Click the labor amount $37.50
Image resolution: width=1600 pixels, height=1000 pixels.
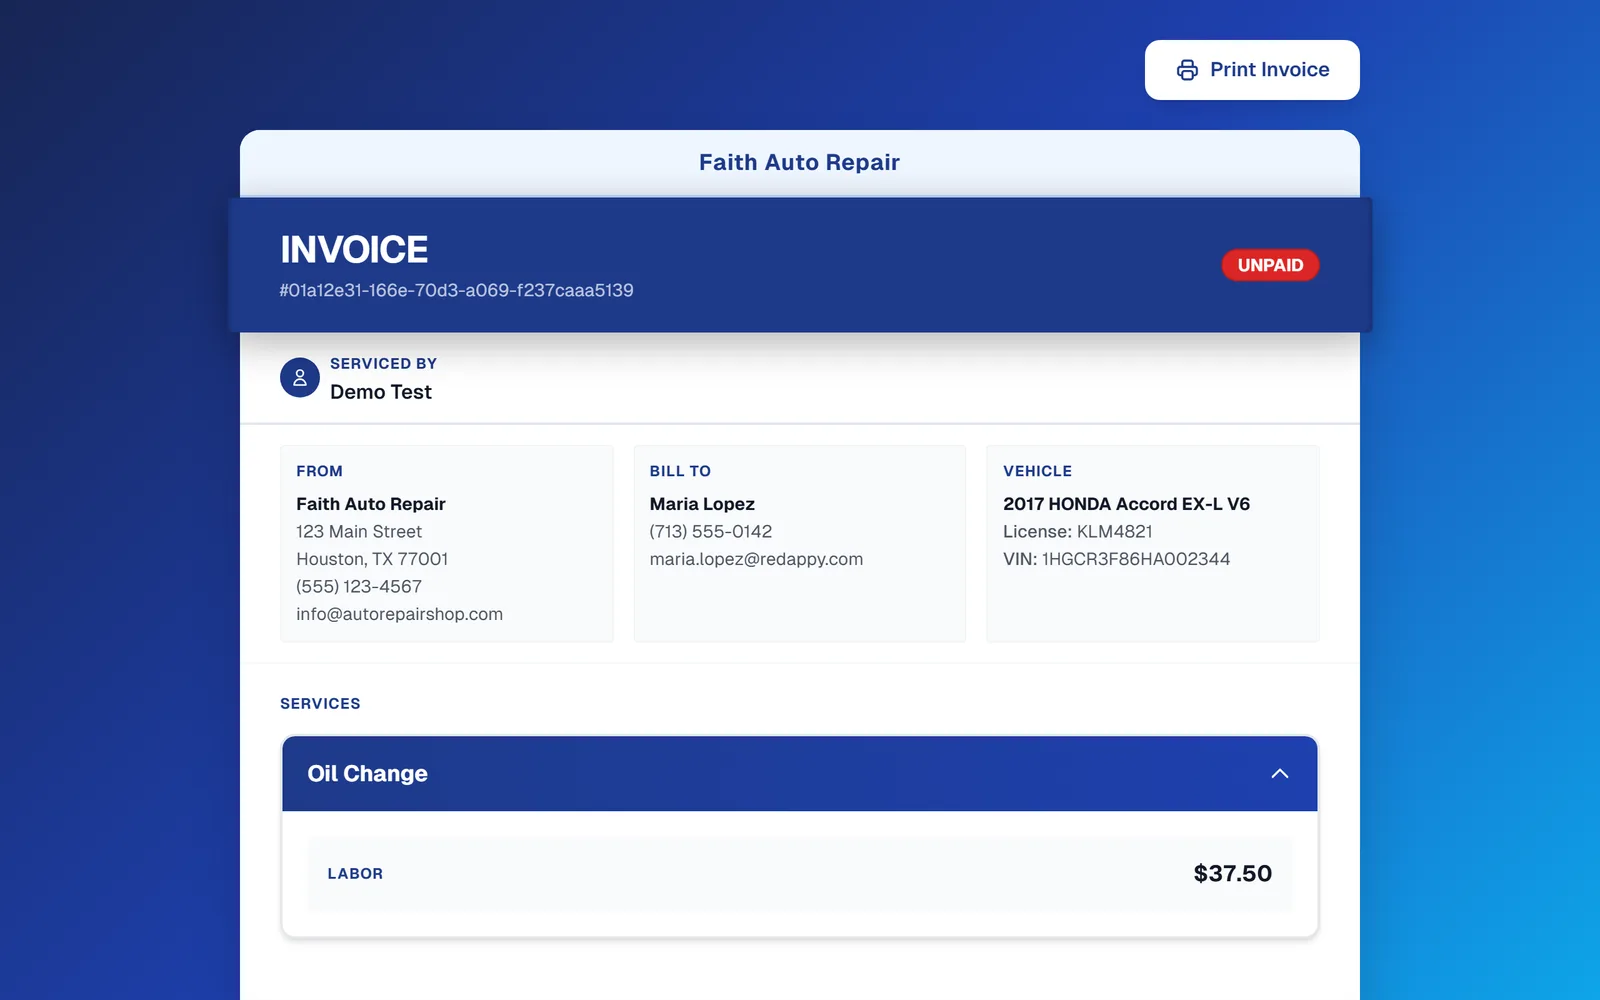click(x=1233, y=874)
